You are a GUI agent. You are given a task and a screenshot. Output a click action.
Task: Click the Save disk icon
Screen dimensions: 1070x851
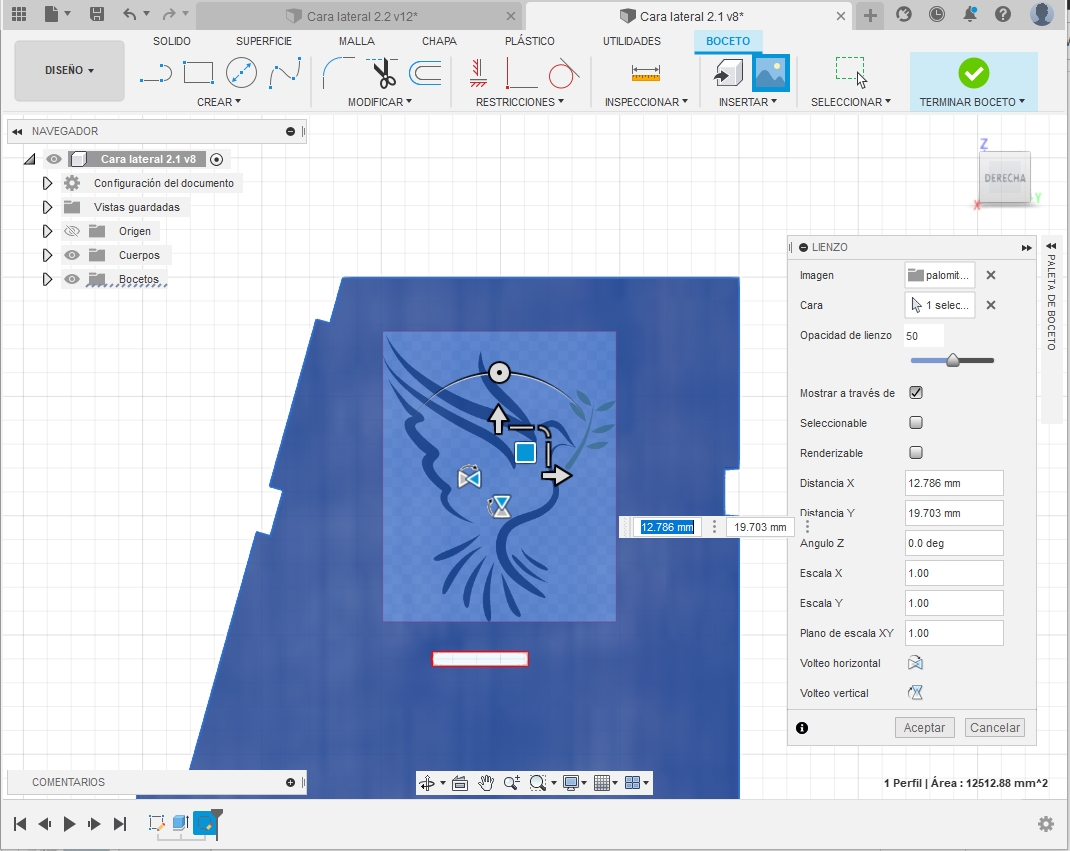[97, 14]
